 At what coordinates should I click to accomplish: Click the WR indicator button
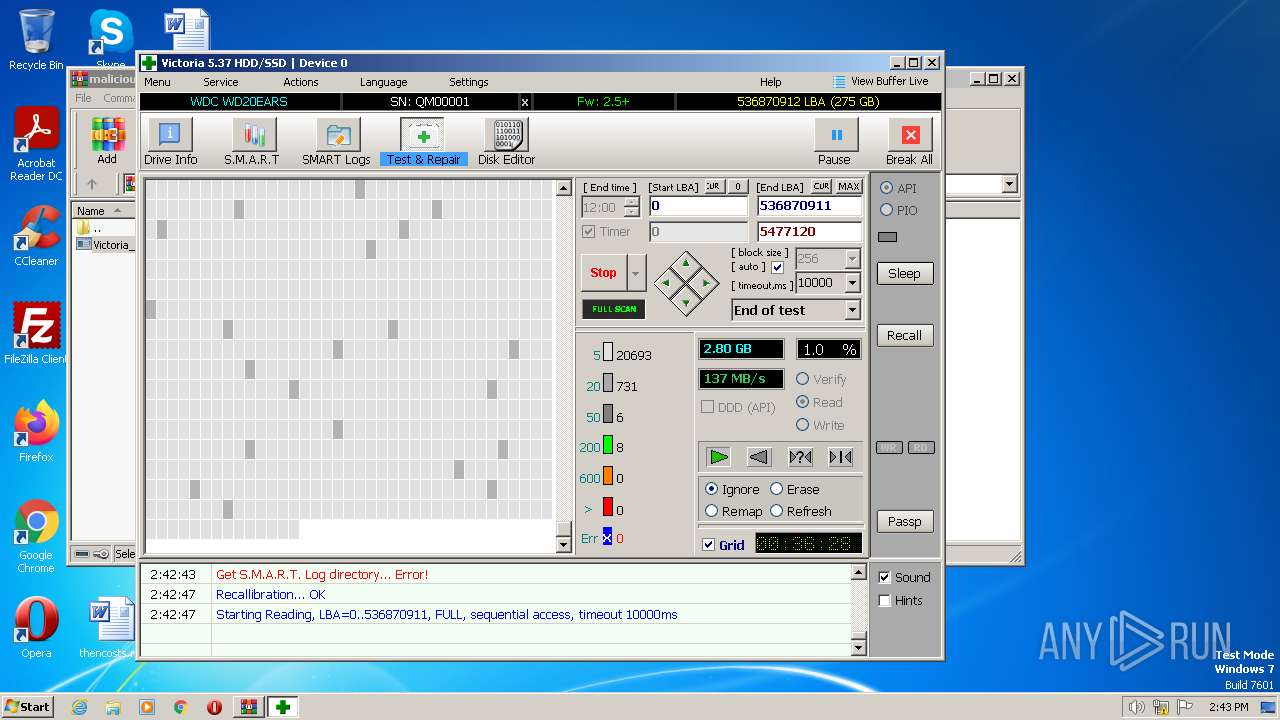click(x=889, y=448)
